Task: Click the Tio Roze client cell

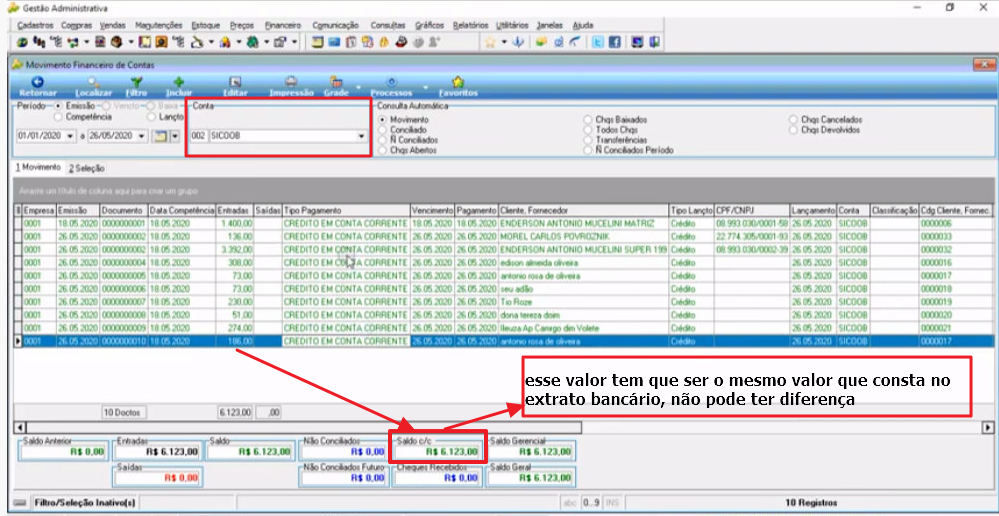Action: point(584,302)
